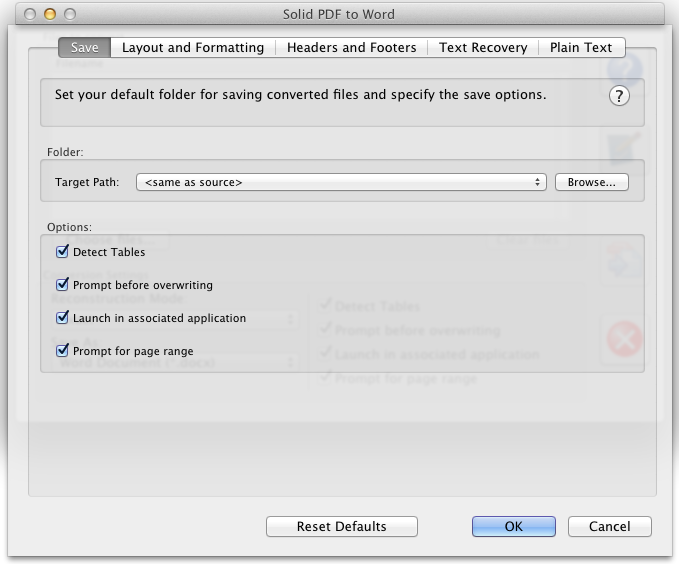Click the question mark help icon
Viewport: 679px width, 564px height.
point(619,96)
